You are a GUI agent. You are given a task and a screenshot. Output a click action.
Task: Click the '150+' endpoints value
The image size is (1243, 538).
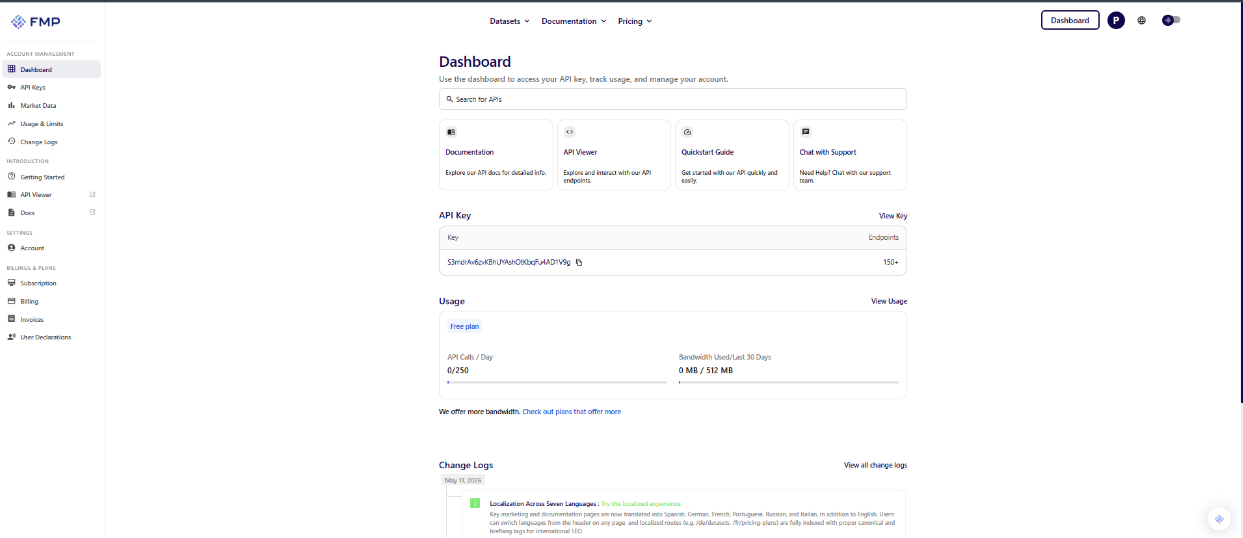pos(890,262)
